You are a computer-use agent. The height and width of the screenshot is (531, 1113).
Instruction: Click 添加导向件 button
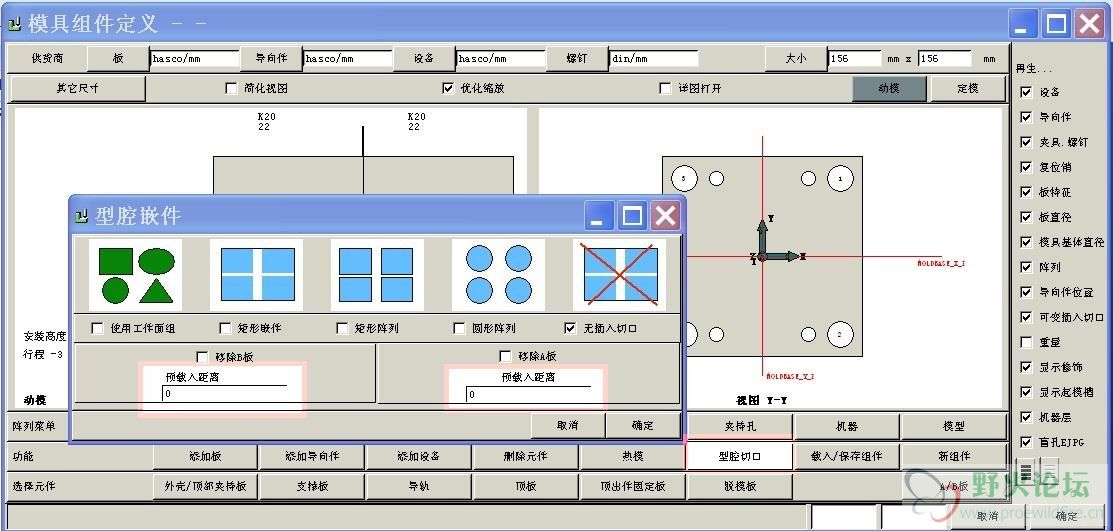click(x=312, y=456)
